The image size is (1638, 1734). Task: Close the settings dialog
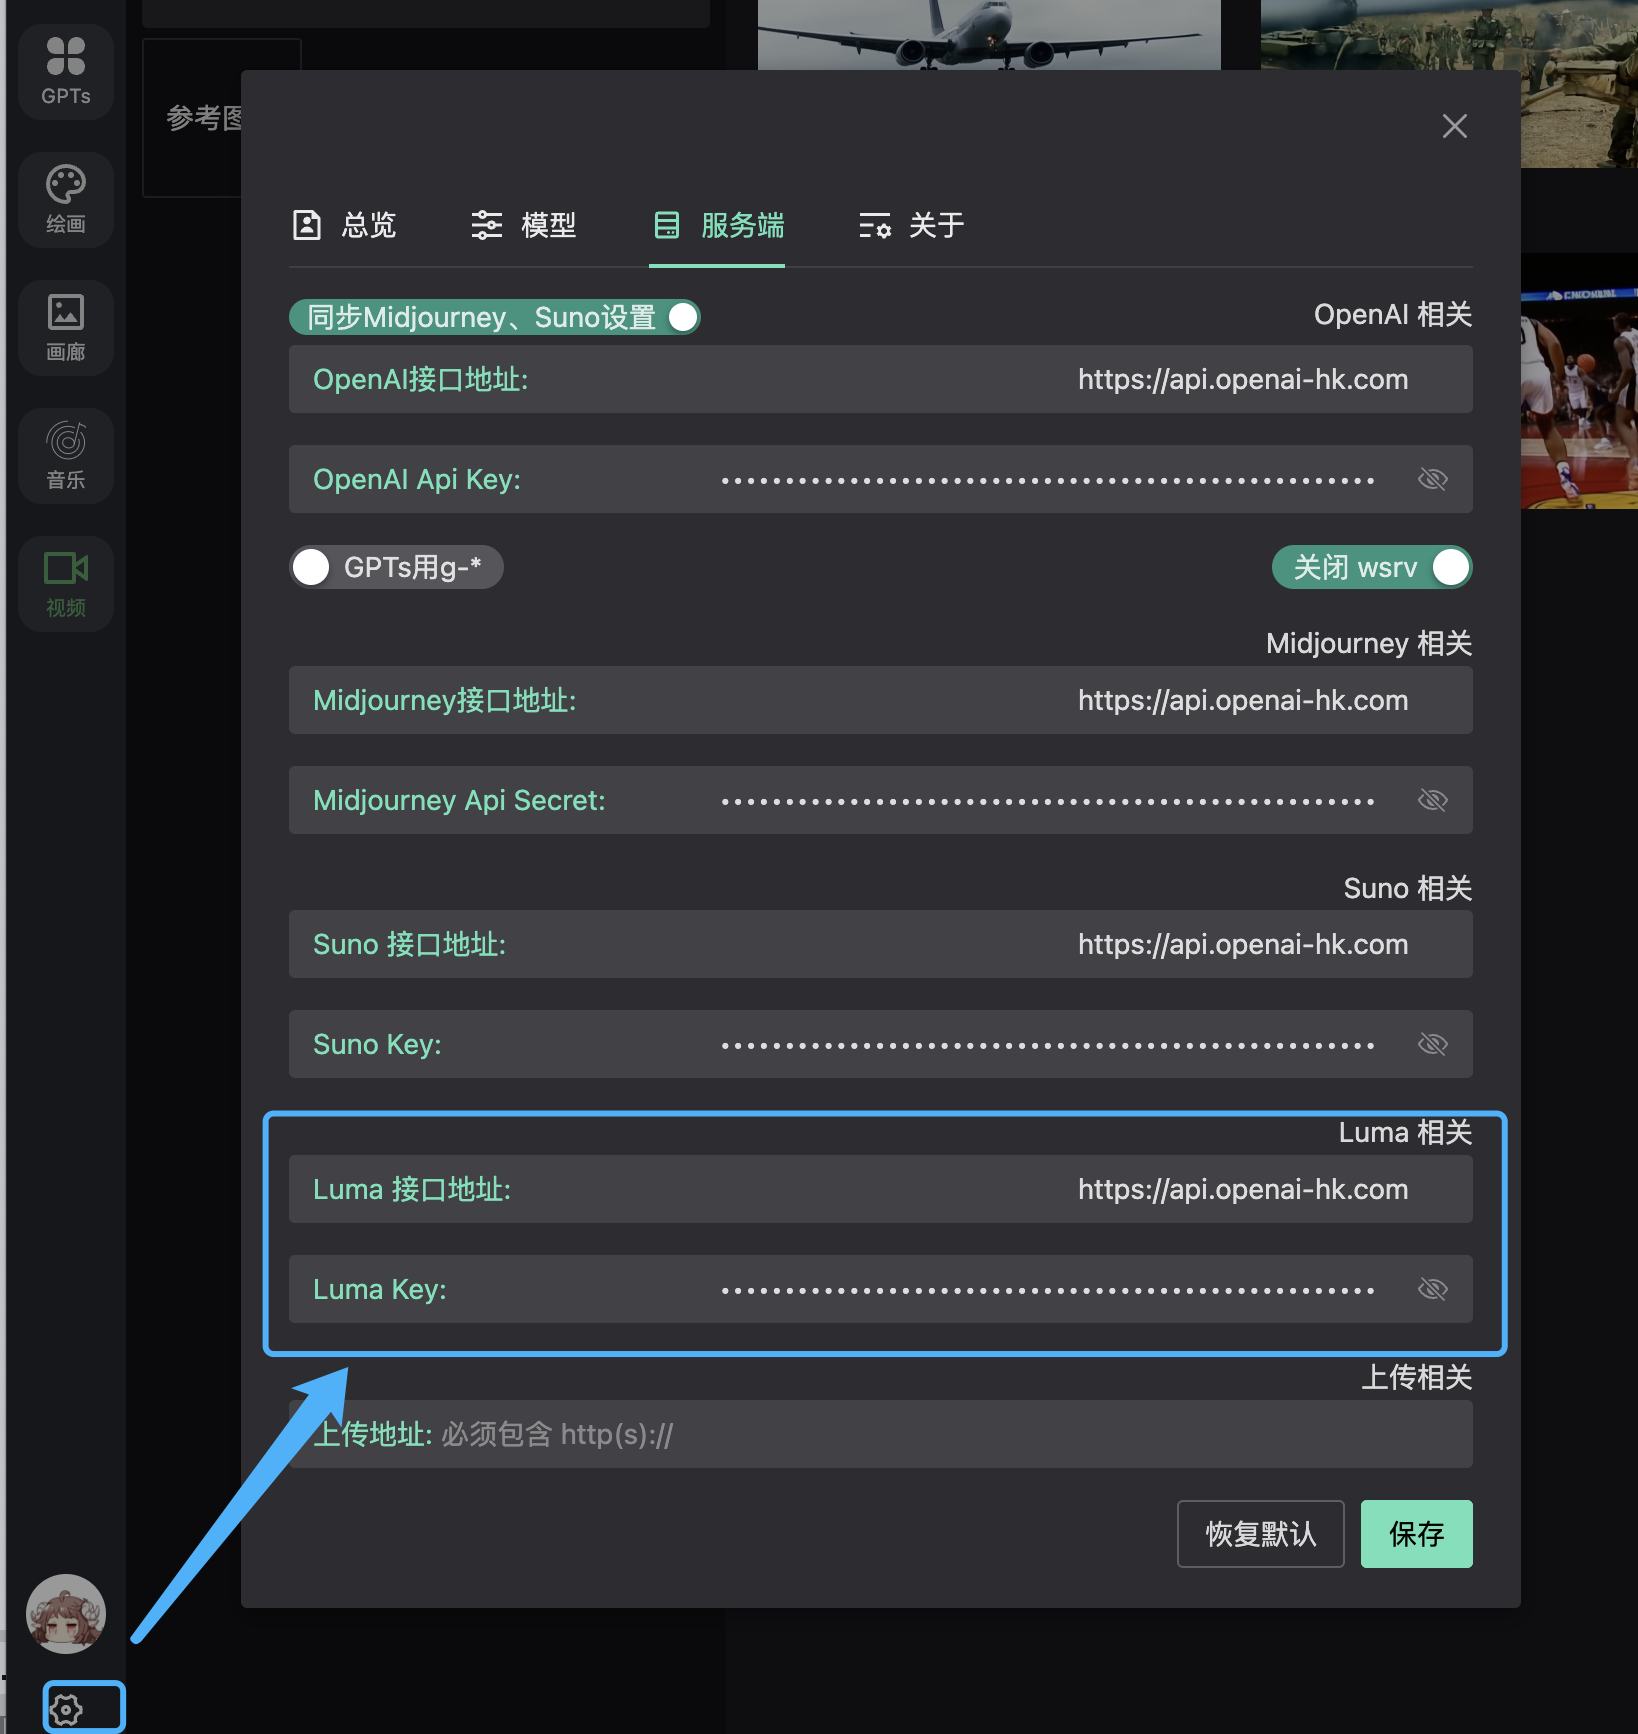(x=1454, y=126)
